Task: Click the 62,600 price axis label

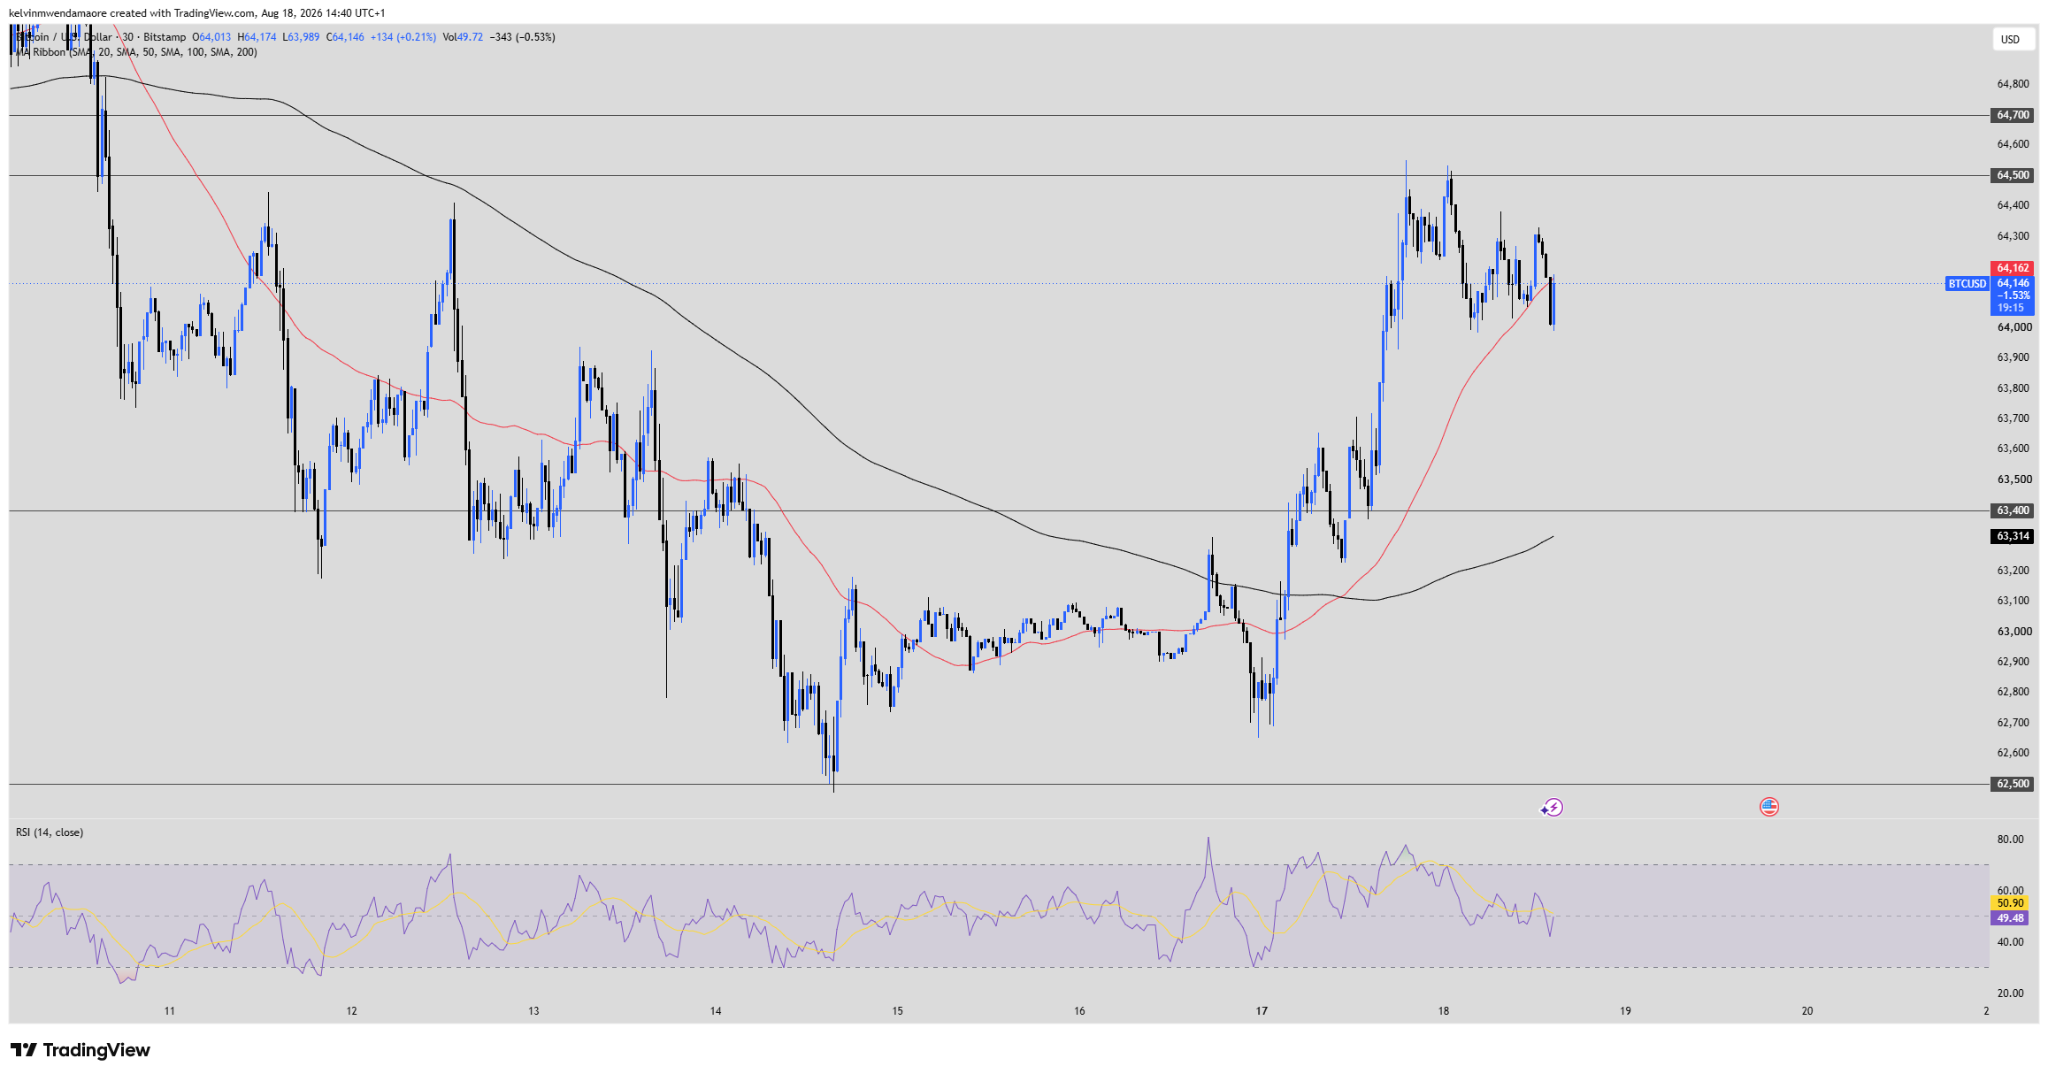Action: coord(2013,753)
